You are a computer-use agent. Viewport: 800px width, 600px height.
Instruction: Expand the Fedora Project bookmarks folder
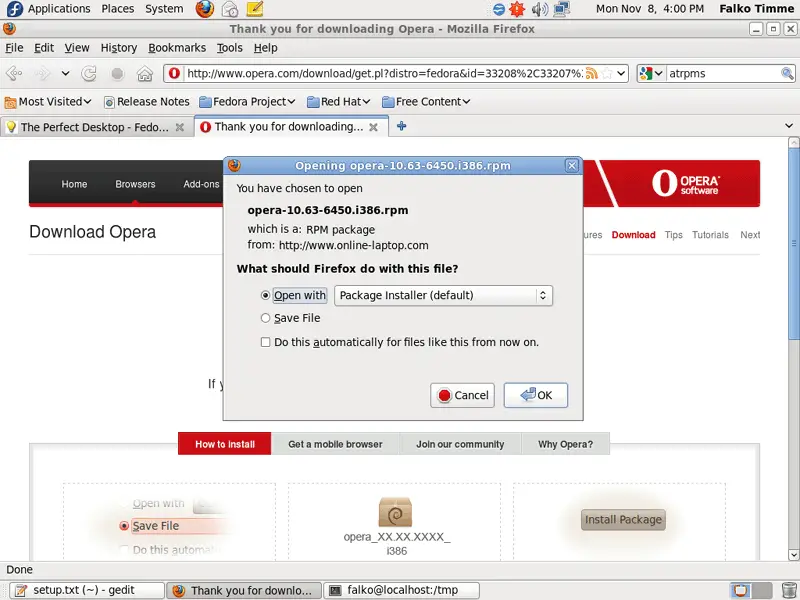(x=247, y=102)
